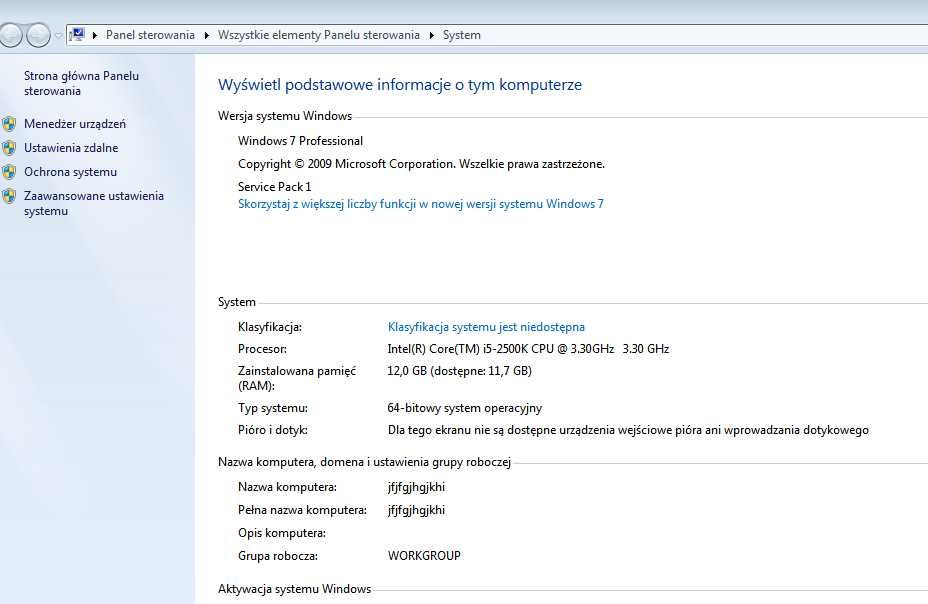Click the Back navigation arrow button

[x=10, y=35]
